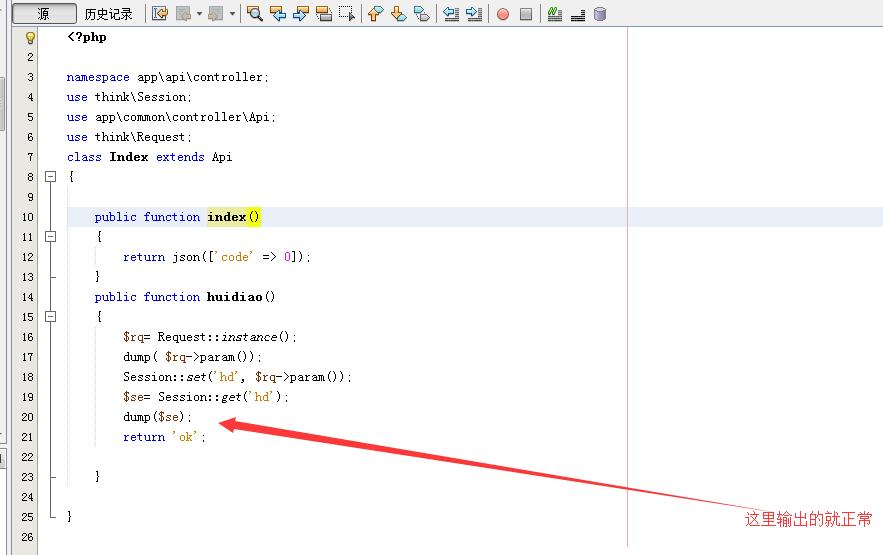
Task: Start macro recording with red circle
Action: pos(503,14)
